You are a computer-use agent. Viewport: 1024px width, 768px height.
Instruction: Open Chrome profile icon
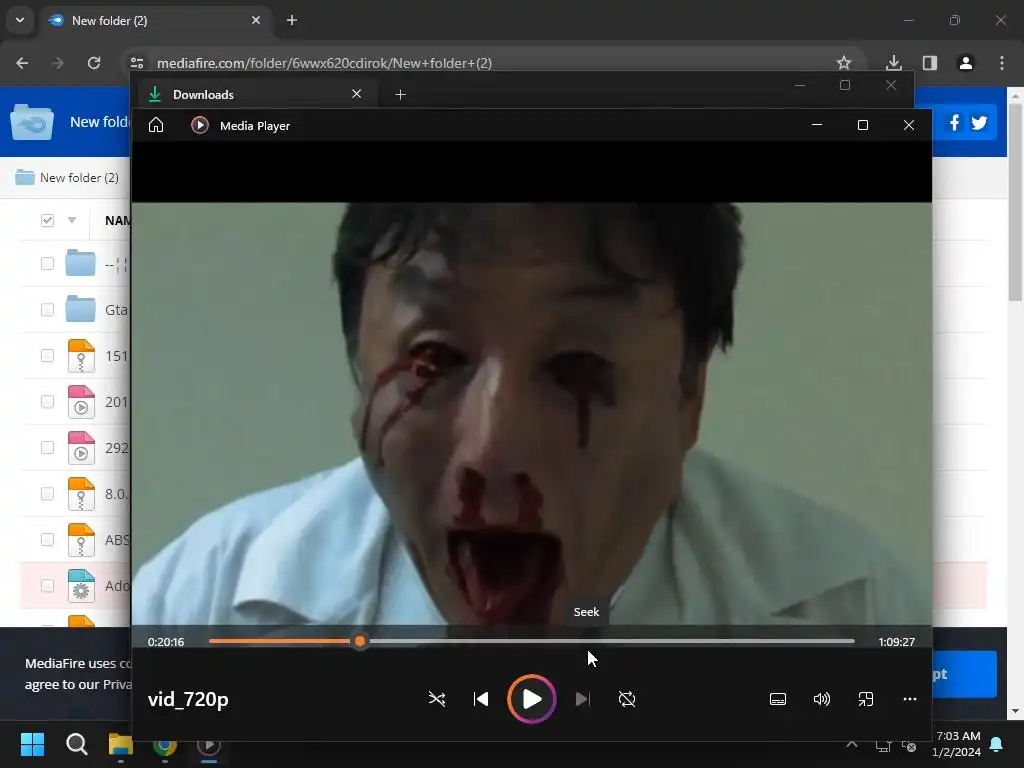(x=966, y=63)
